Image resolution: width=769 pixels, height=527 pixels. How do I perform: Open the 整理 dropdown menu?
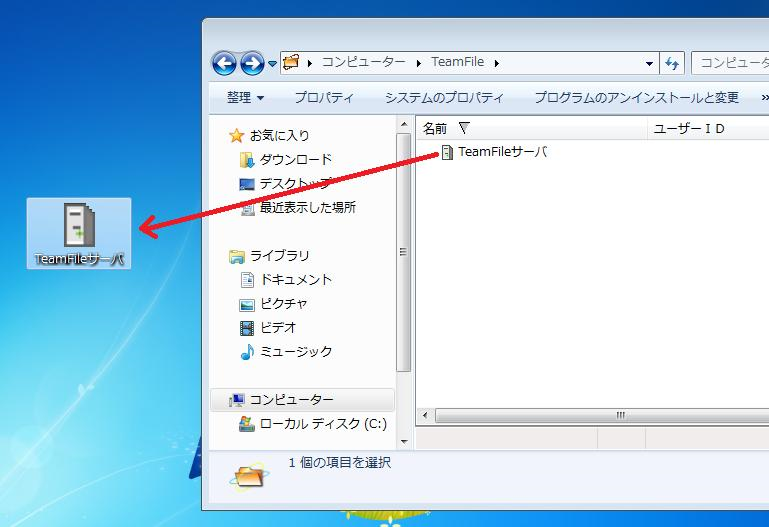coord(245,98)
